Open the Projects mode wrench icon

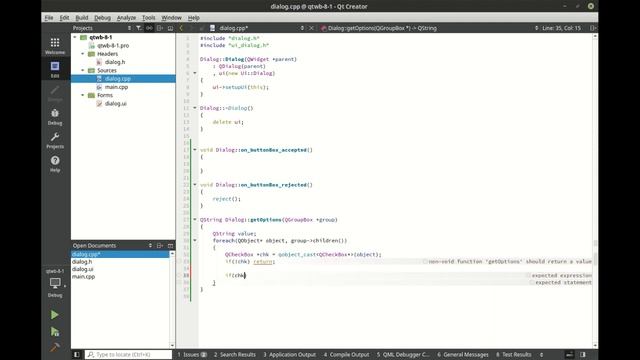coord(55,140)
